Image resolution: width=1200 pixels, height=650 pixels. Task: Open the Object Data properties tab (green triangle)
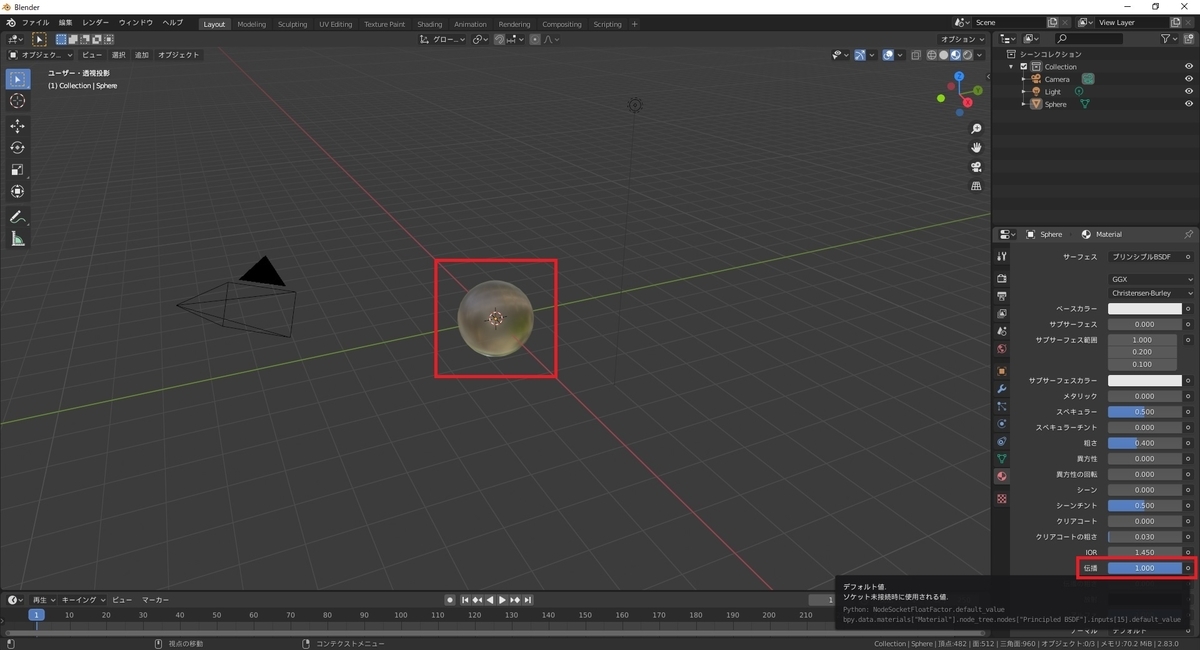coord(1002,459)
